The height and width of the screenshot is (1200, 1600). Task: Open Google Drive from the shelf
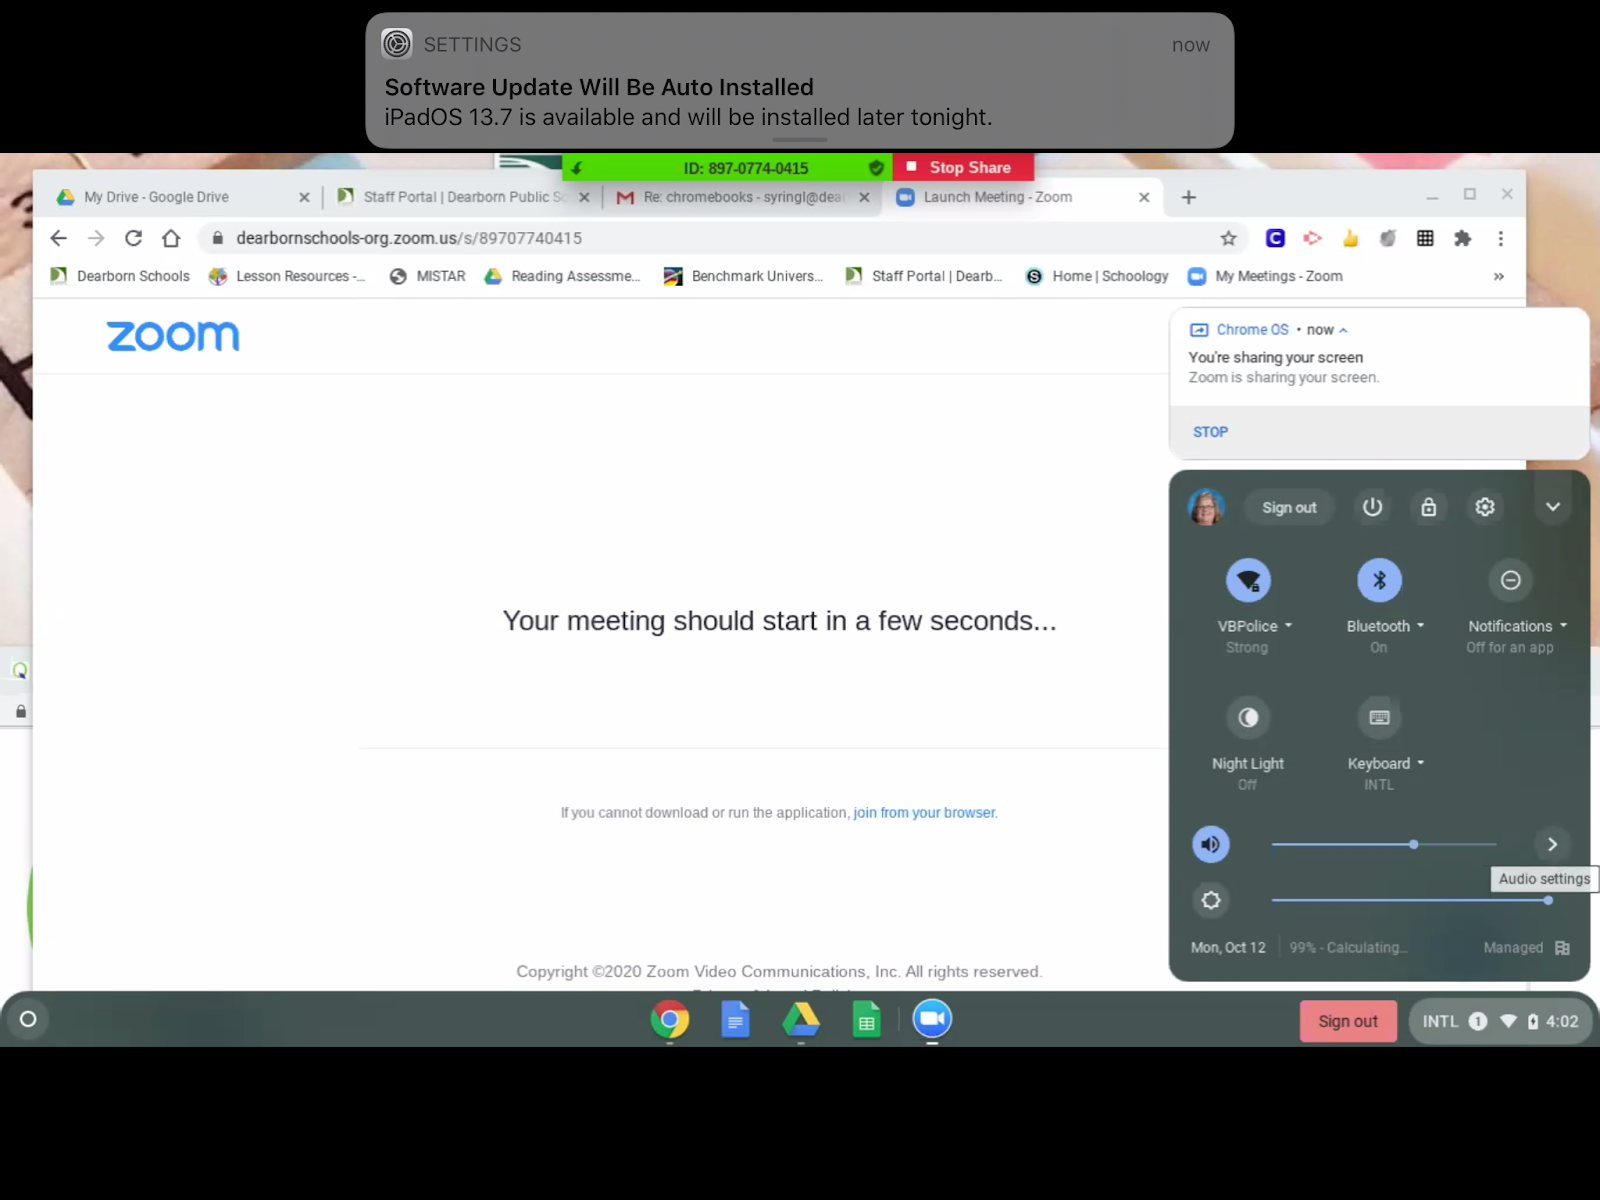801,1020
